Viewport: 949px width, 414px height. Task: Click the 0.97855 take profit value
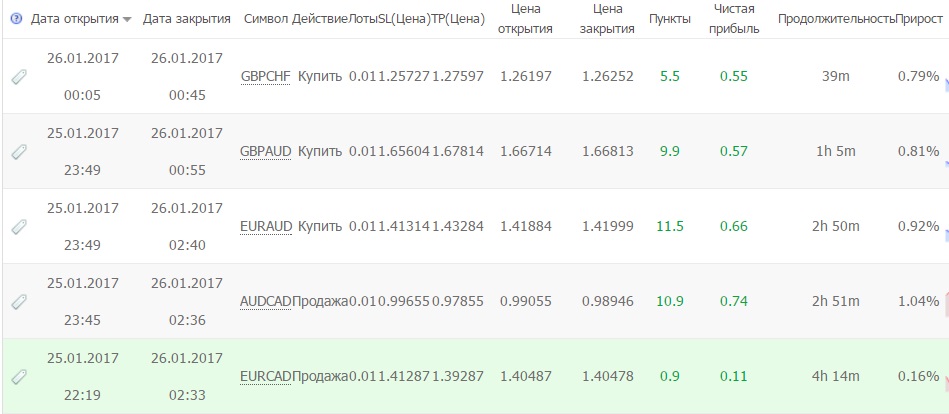click(458, 301)
